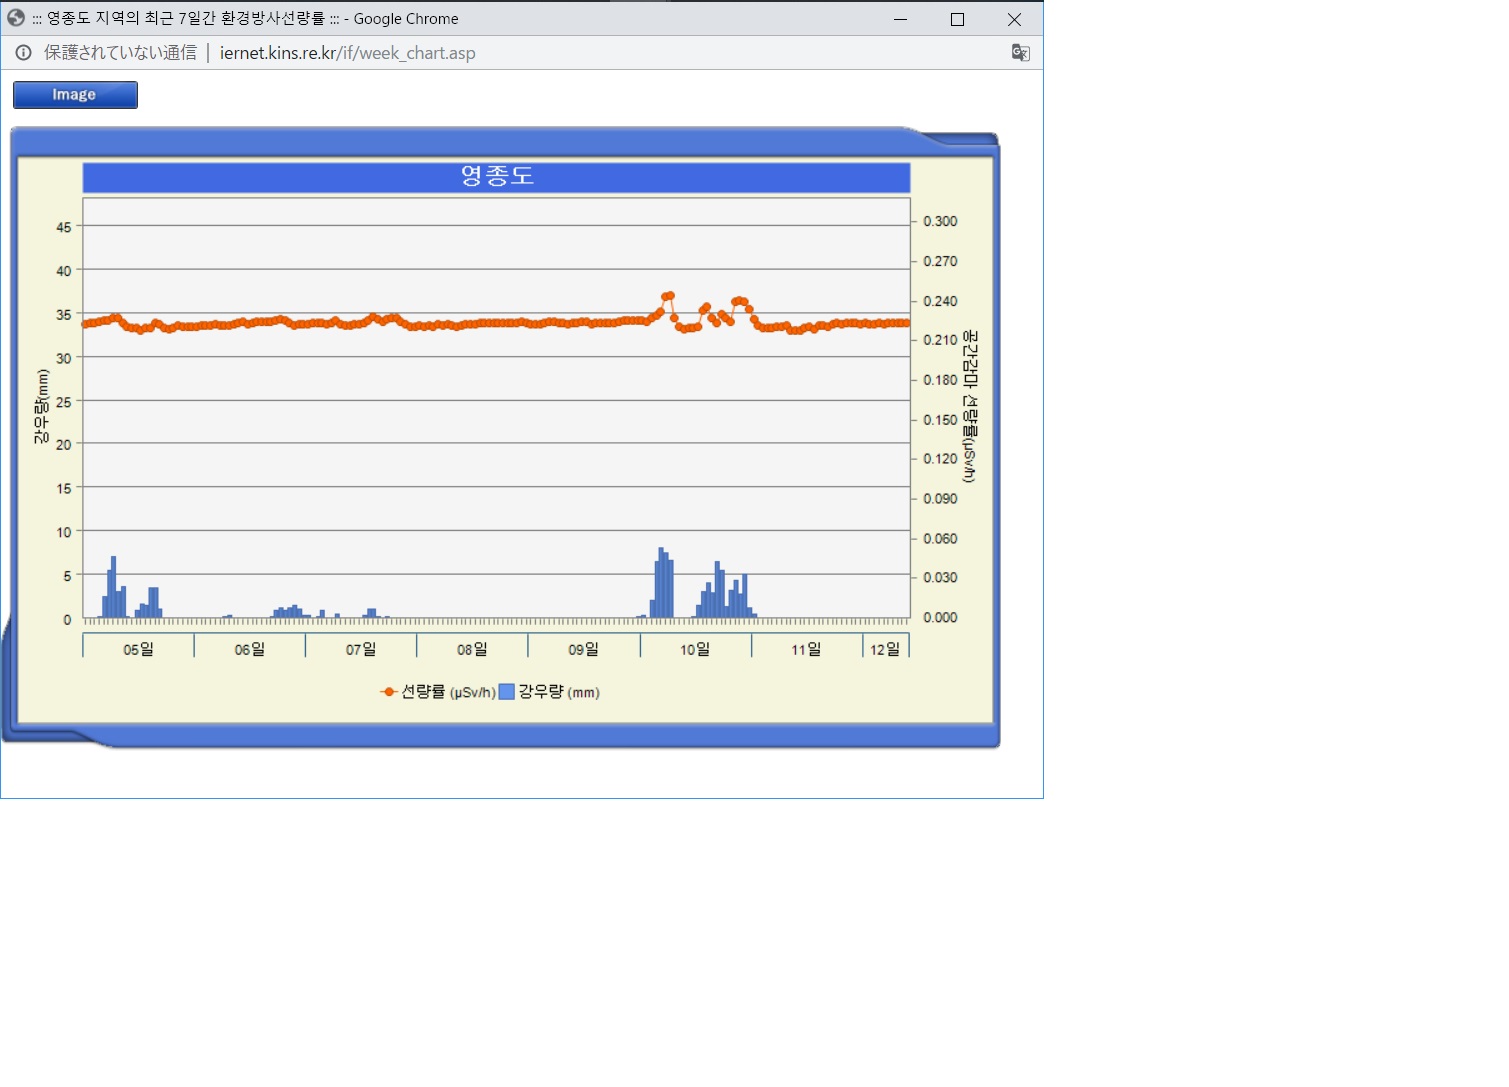Select the 12일 date label
The image size is (1509, 1087).
[x=885, y=650]
